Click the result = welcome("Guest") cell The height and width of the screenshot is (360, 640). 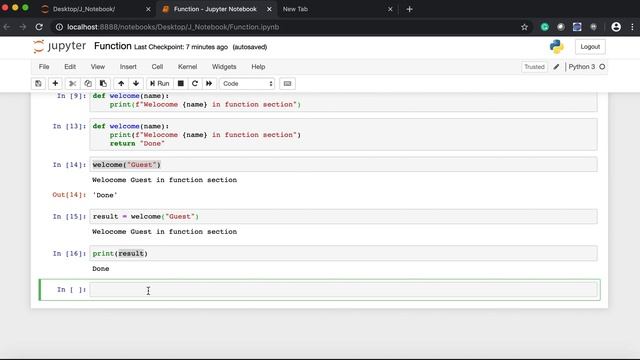click(343, 216)
